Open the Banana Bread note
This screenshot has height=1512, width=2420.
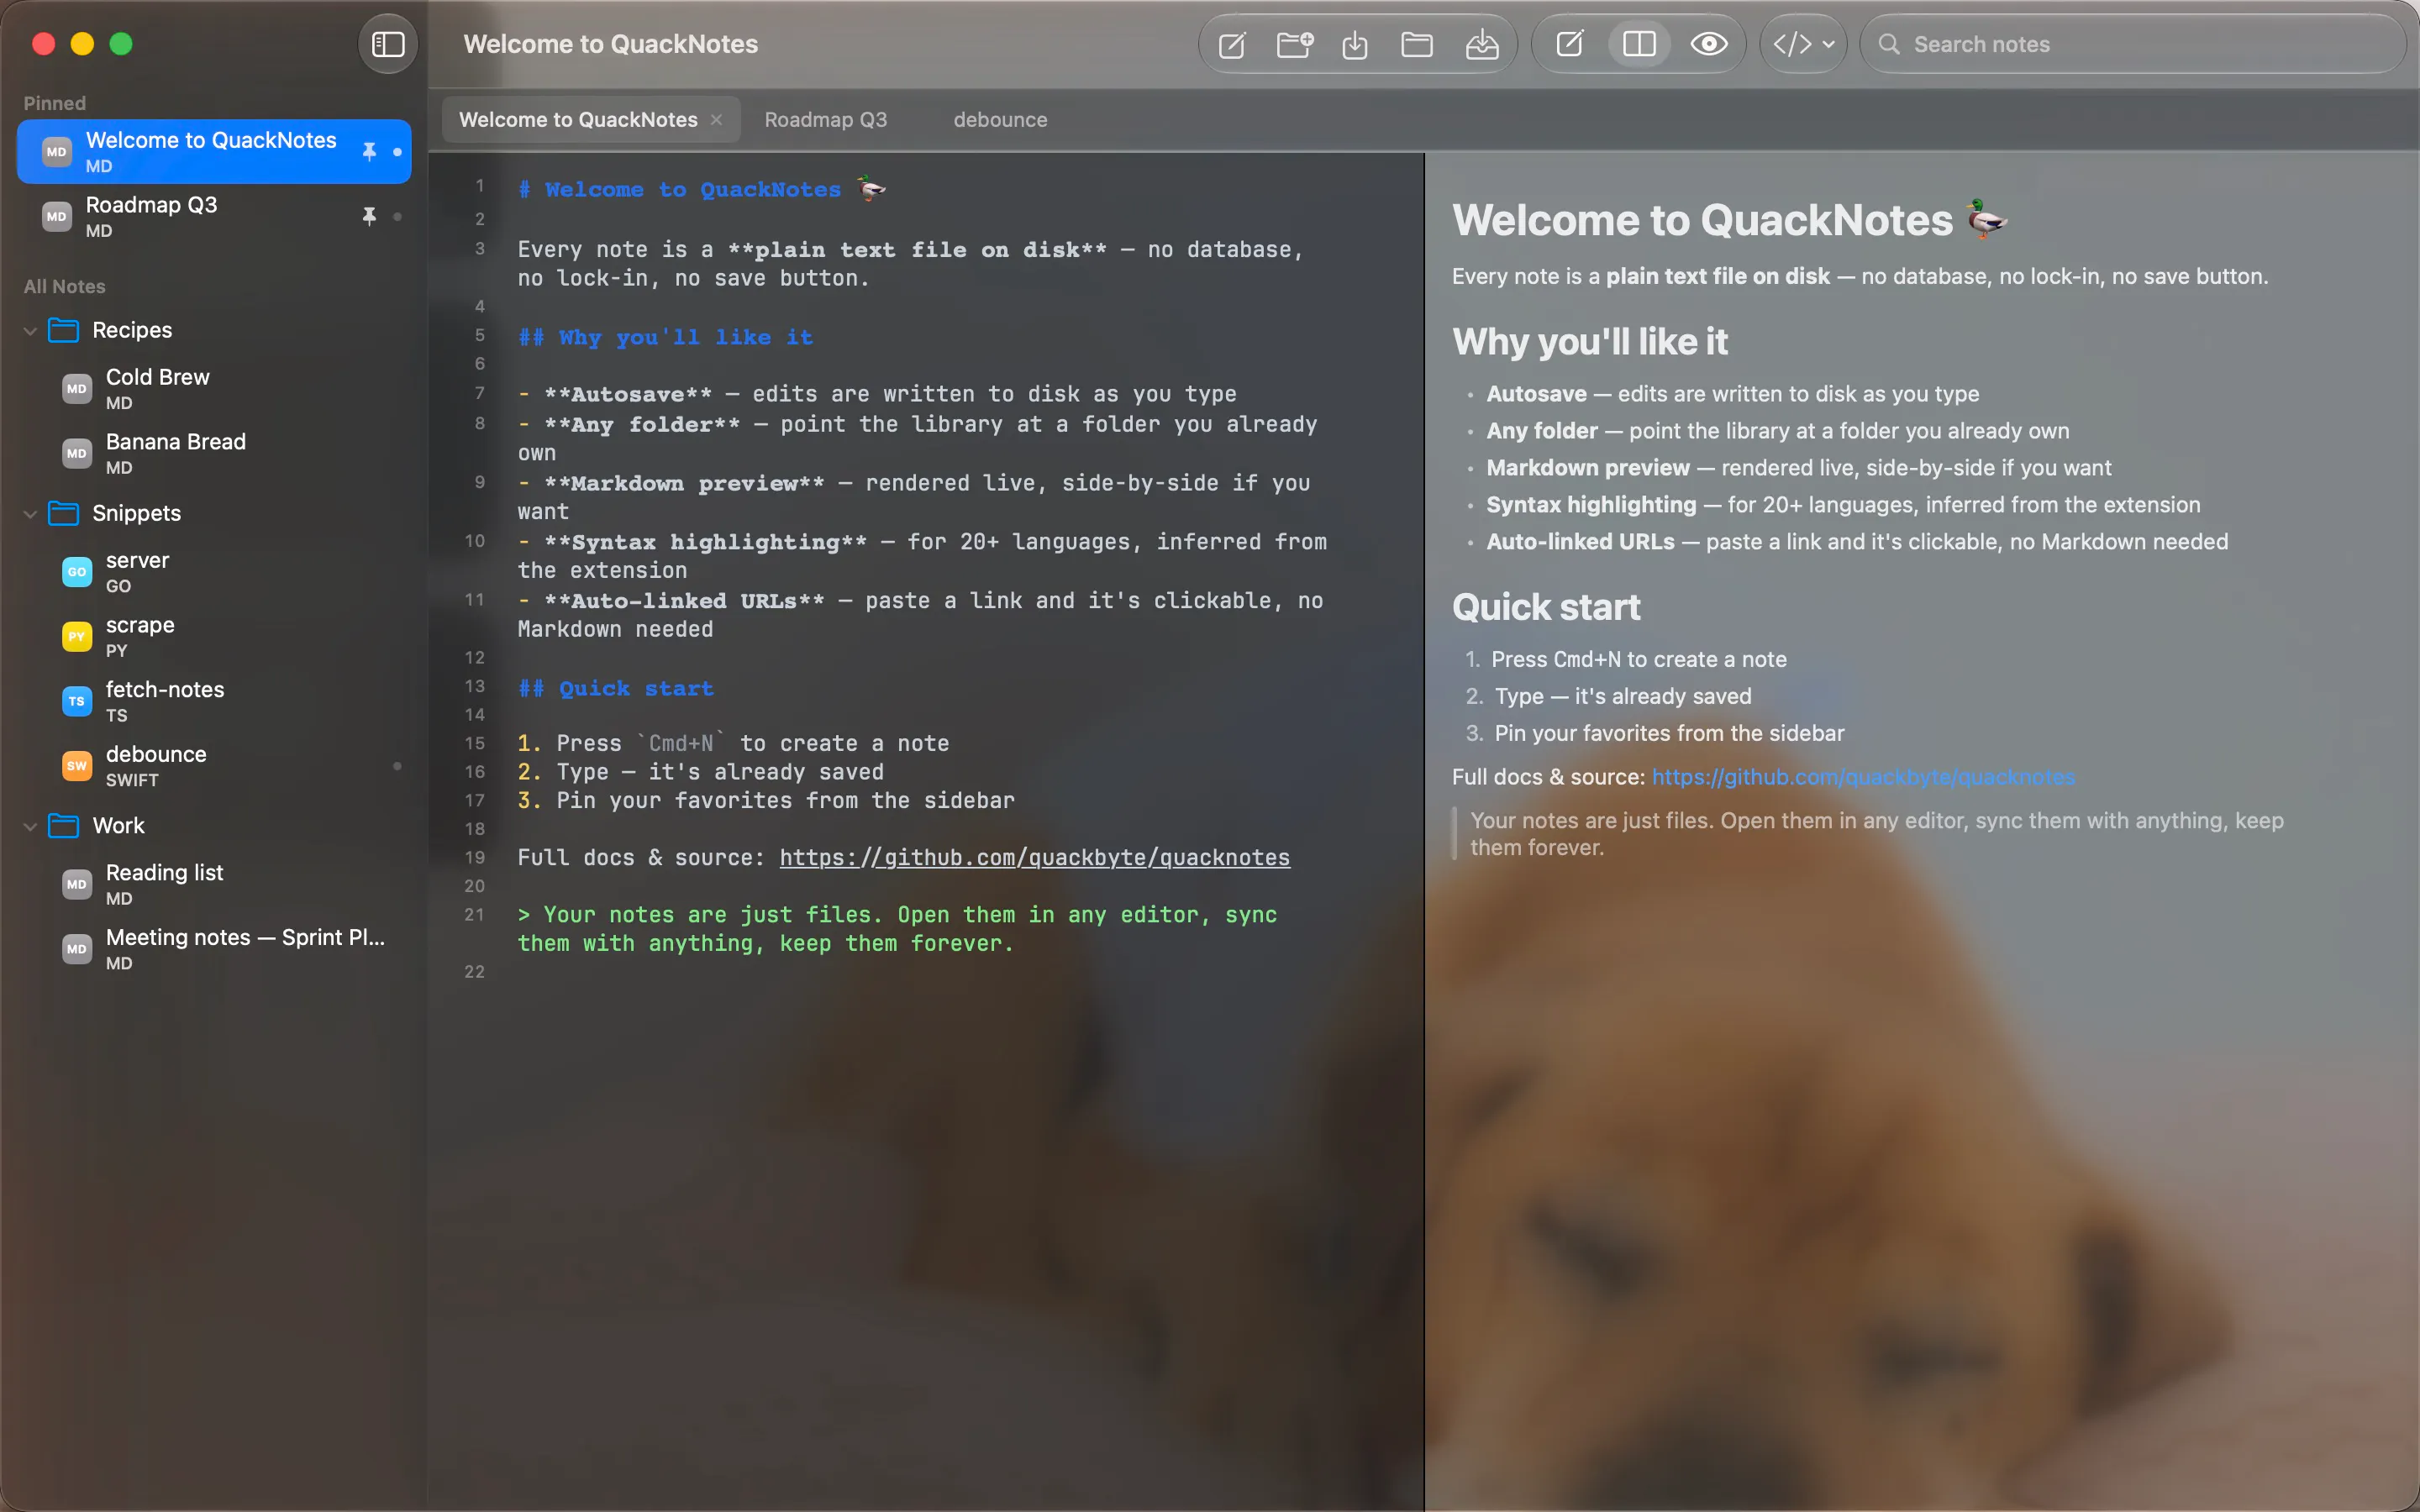pyautogui.click(x=214, y=454)
